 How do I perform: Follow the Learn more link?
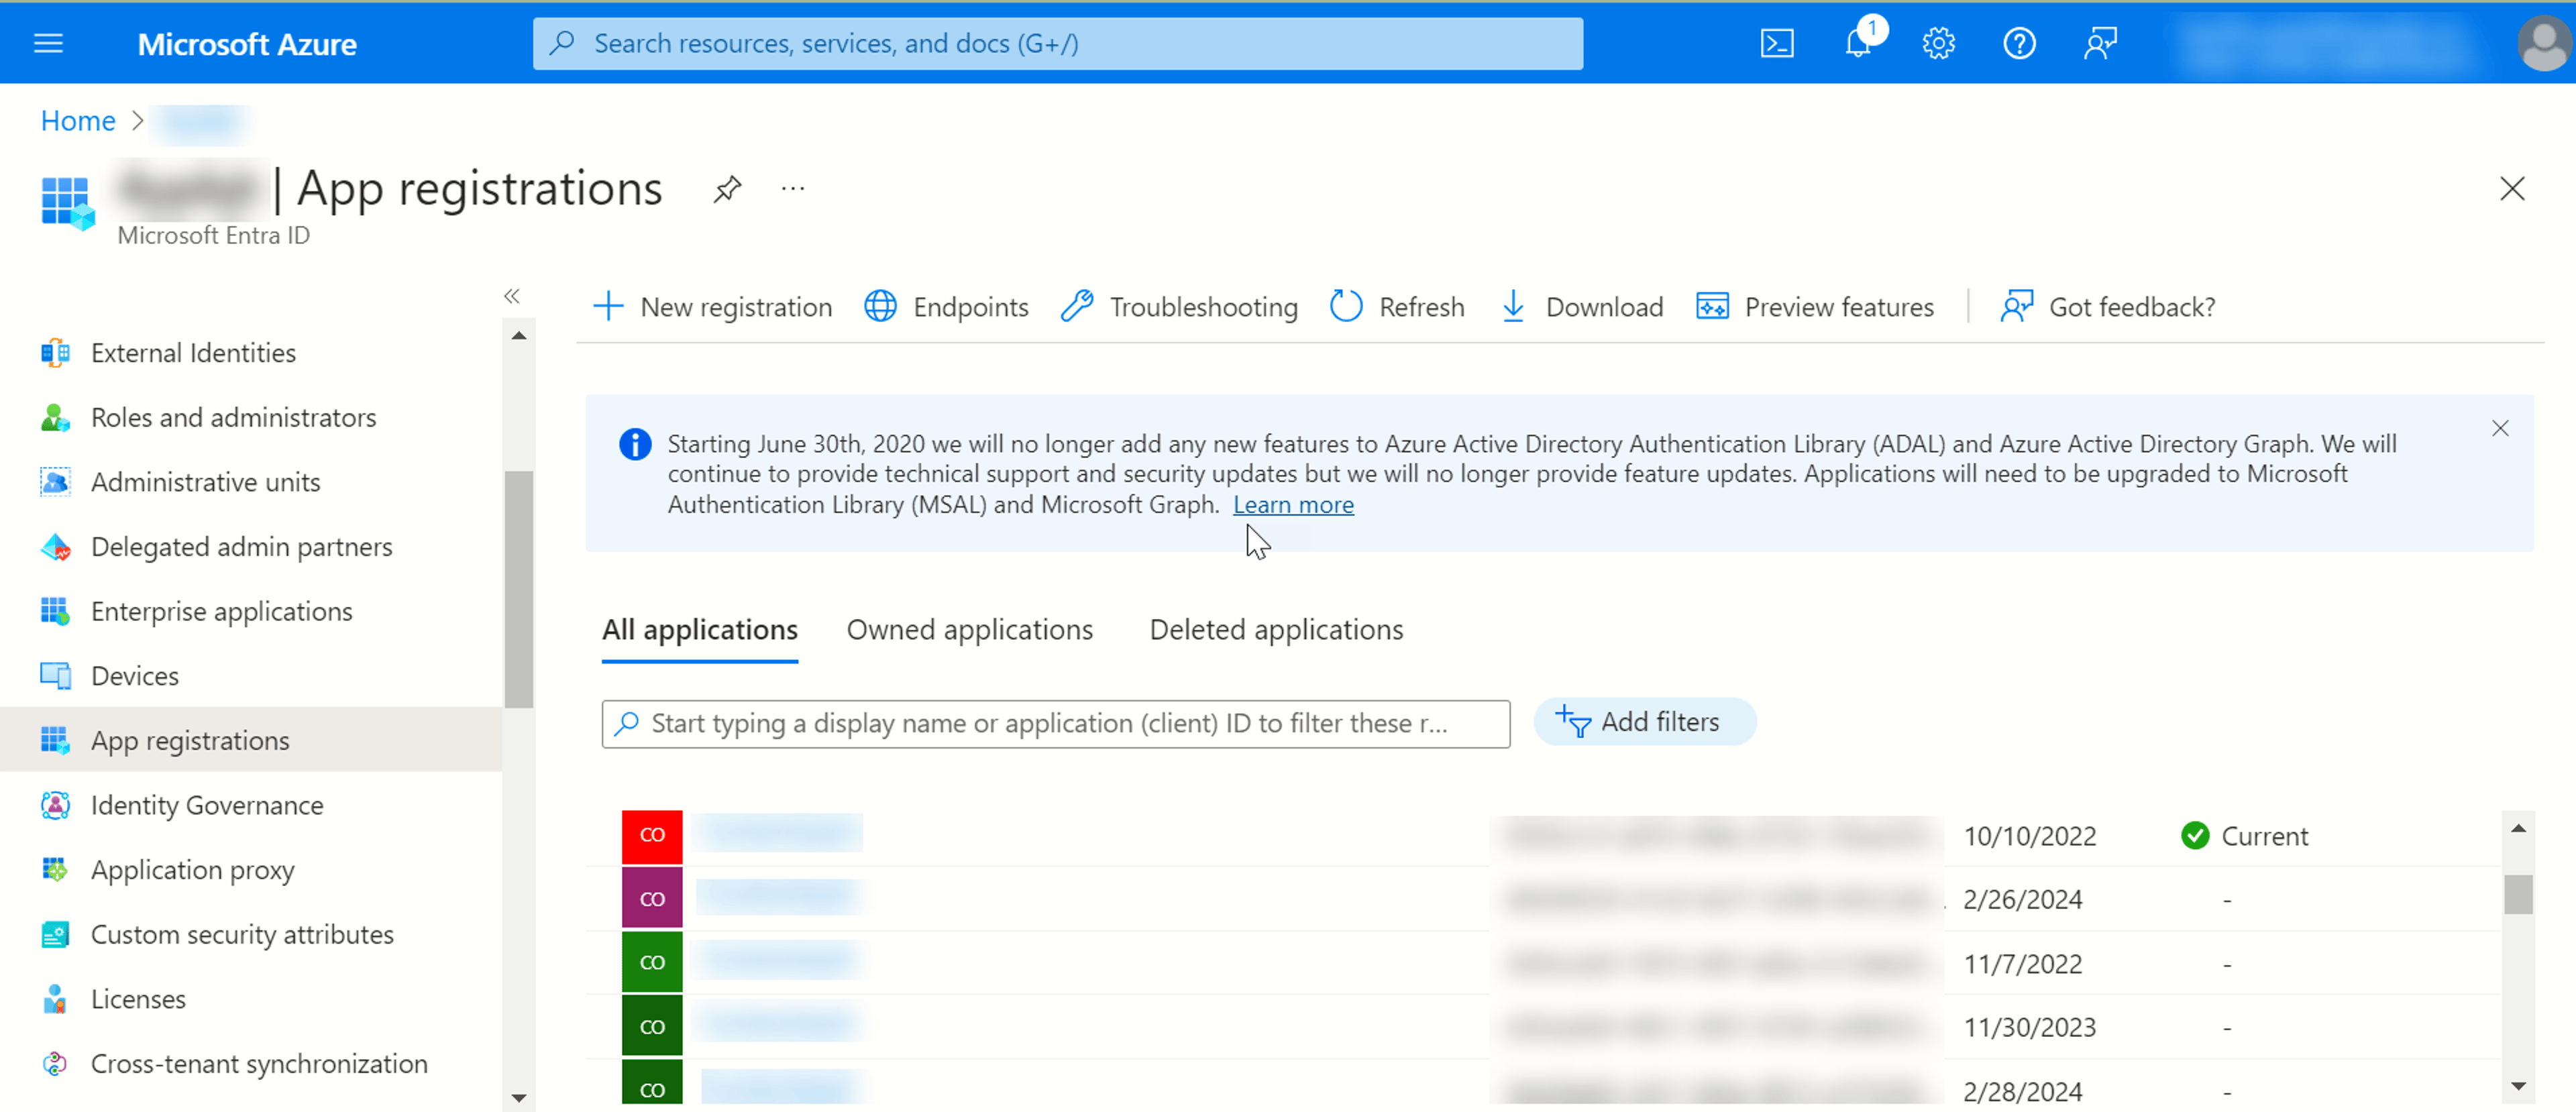tap(1293, 504)
